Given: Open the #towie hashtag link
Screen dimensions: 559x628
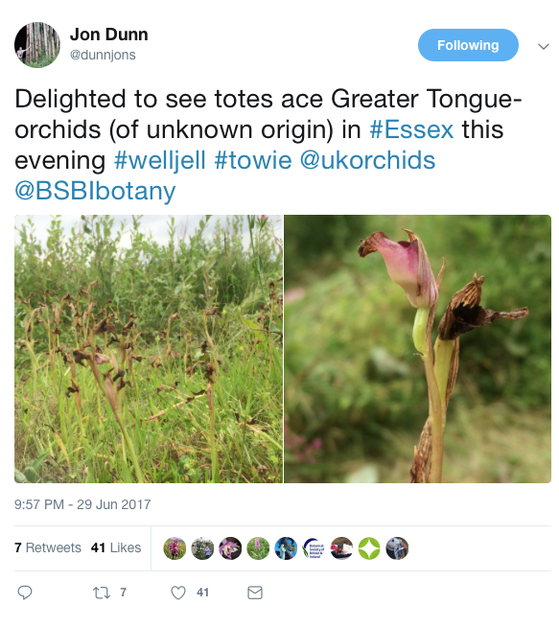Looking at the screenshot, I should click(253, 161).
